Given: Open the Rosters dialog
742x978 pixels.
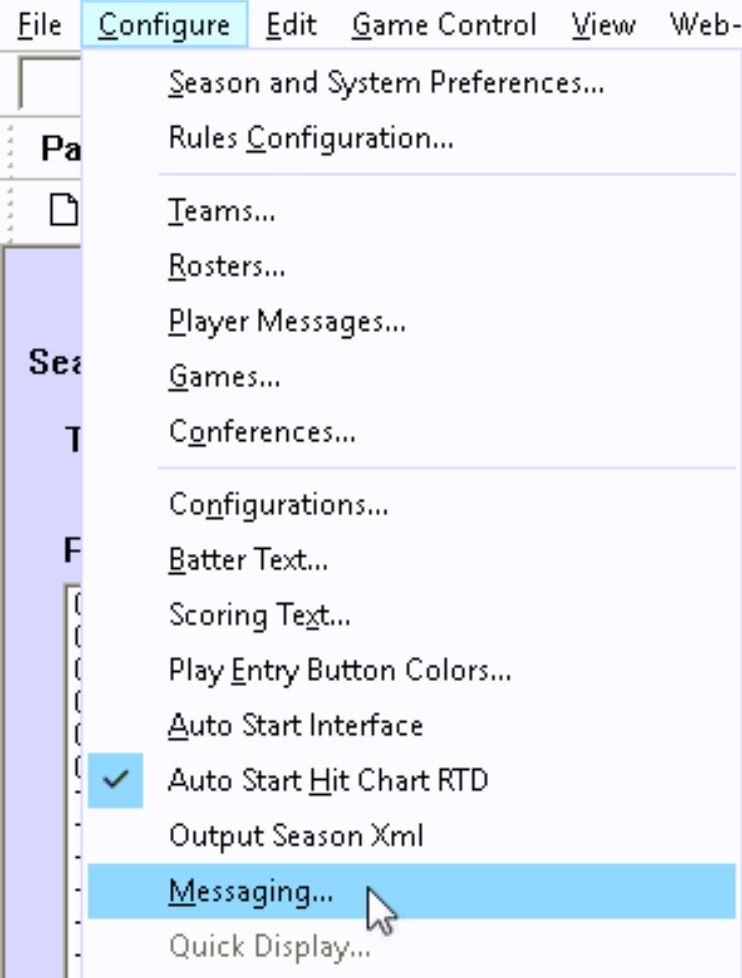Looking at the screenshot, I should tap(227, 266).
